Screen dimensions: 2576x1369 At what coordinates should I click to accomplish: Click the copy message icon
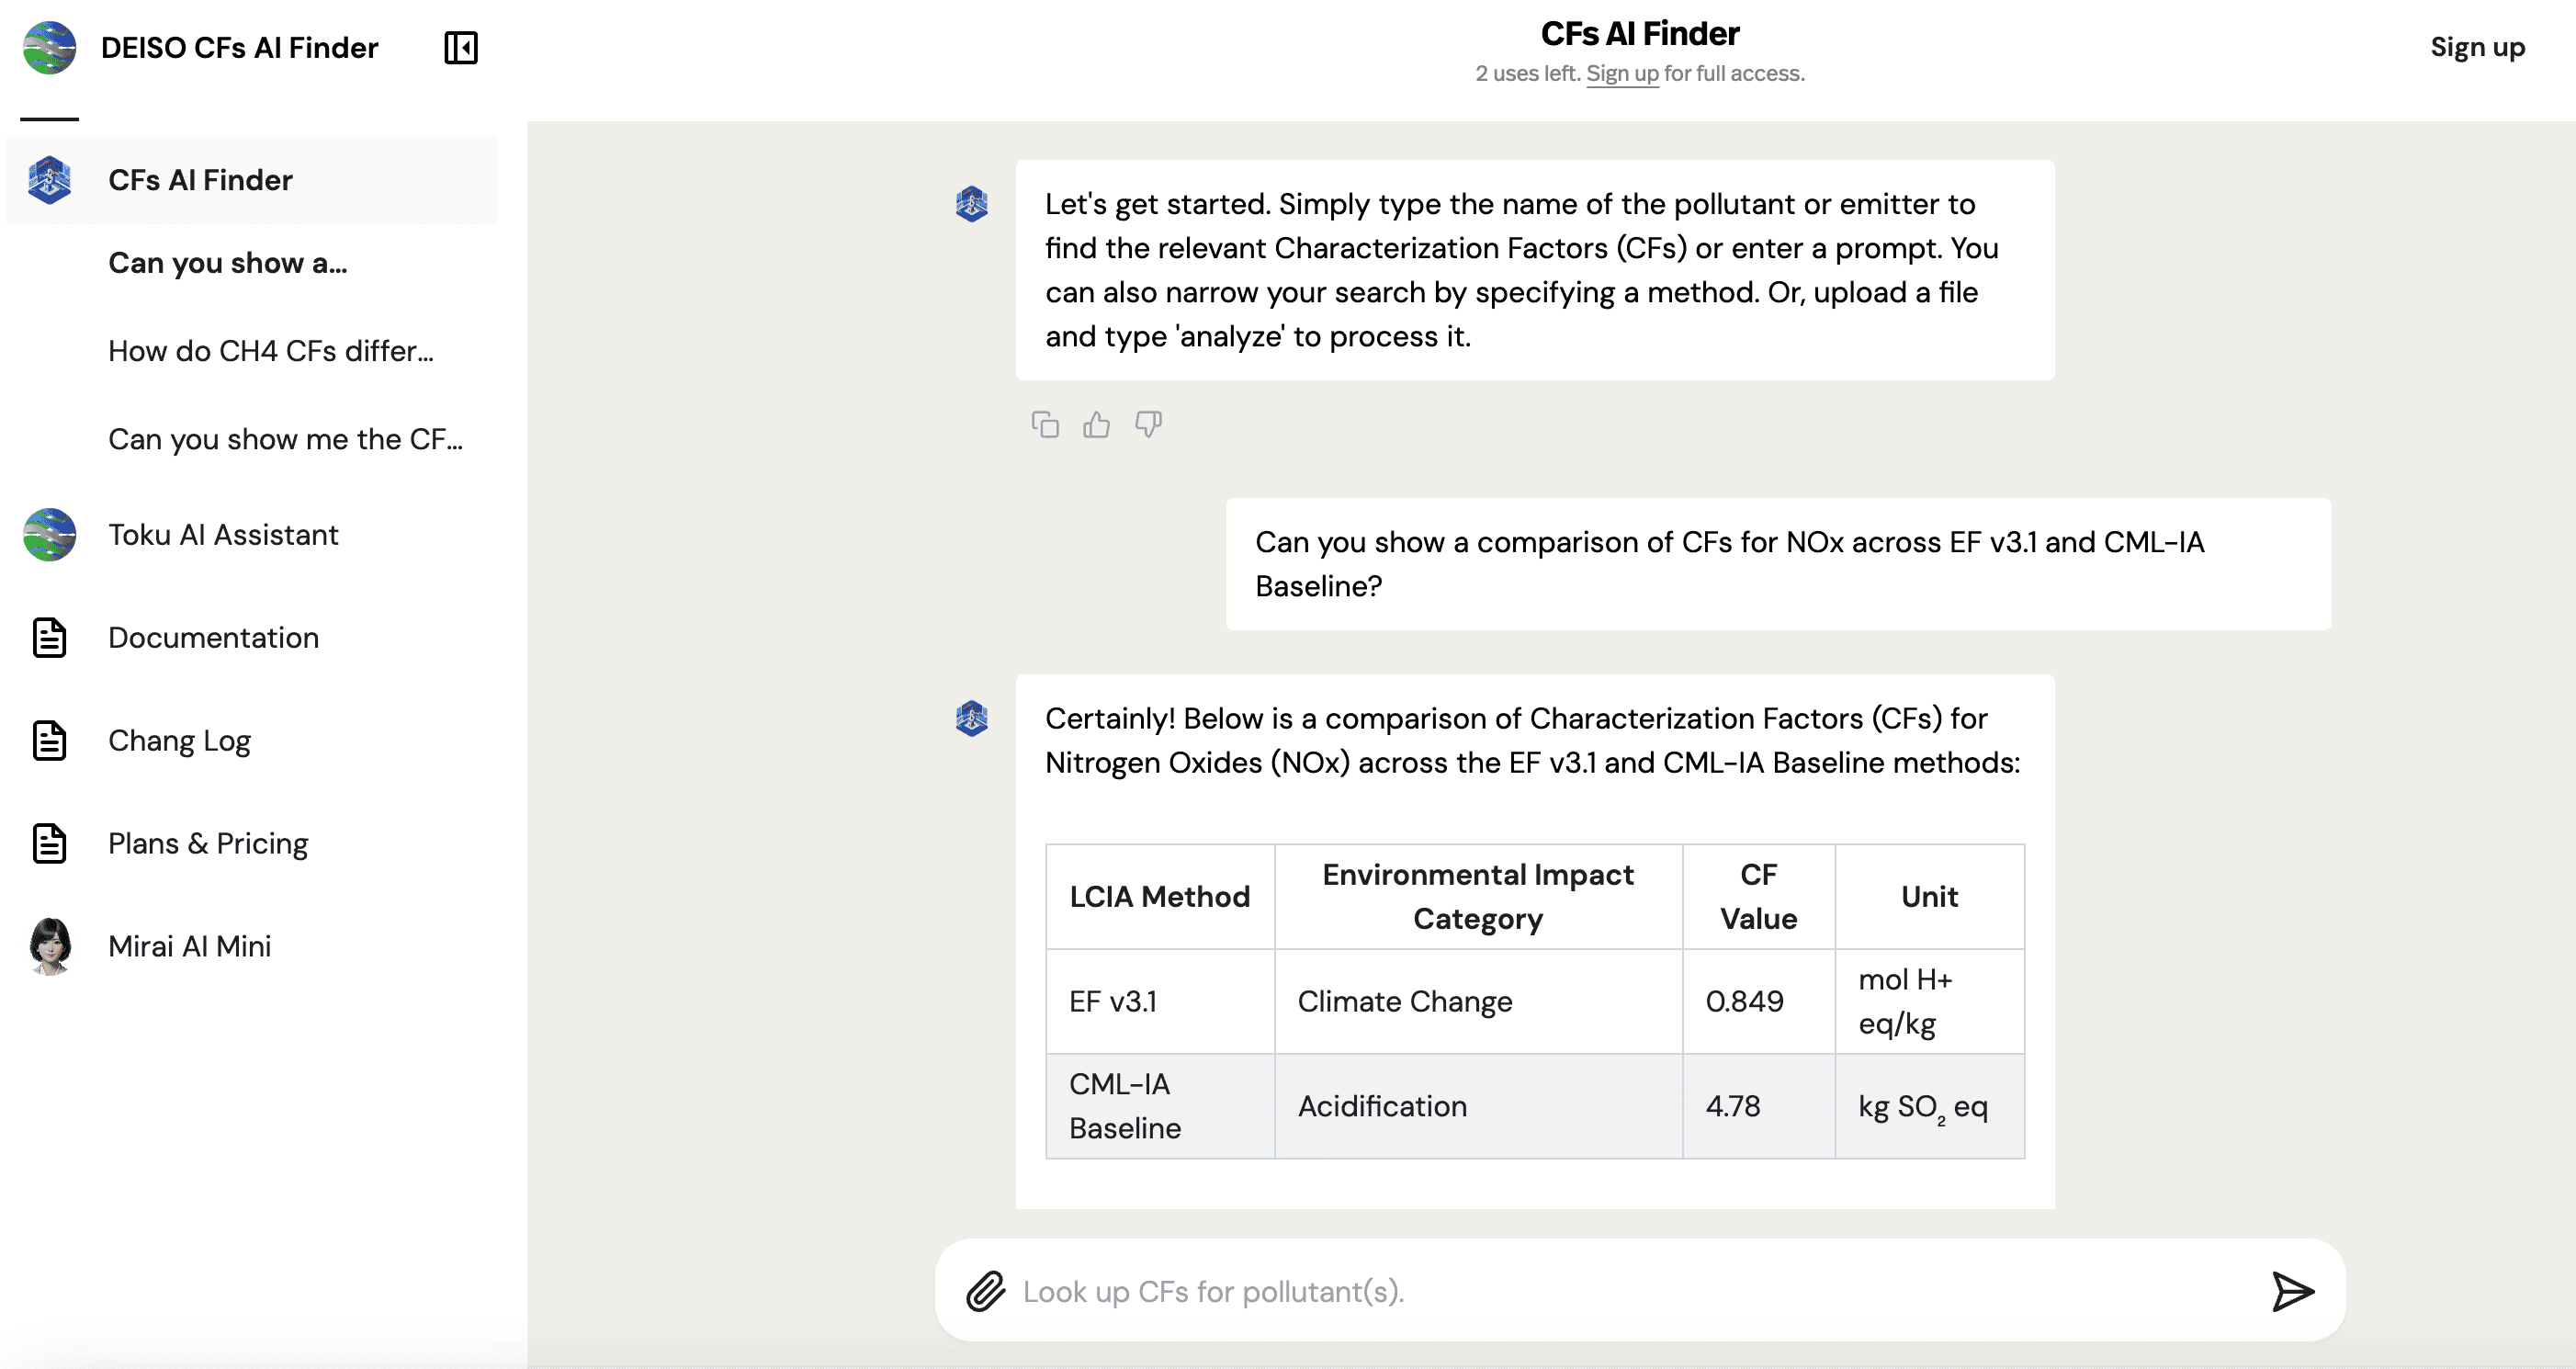(1043, 424)
